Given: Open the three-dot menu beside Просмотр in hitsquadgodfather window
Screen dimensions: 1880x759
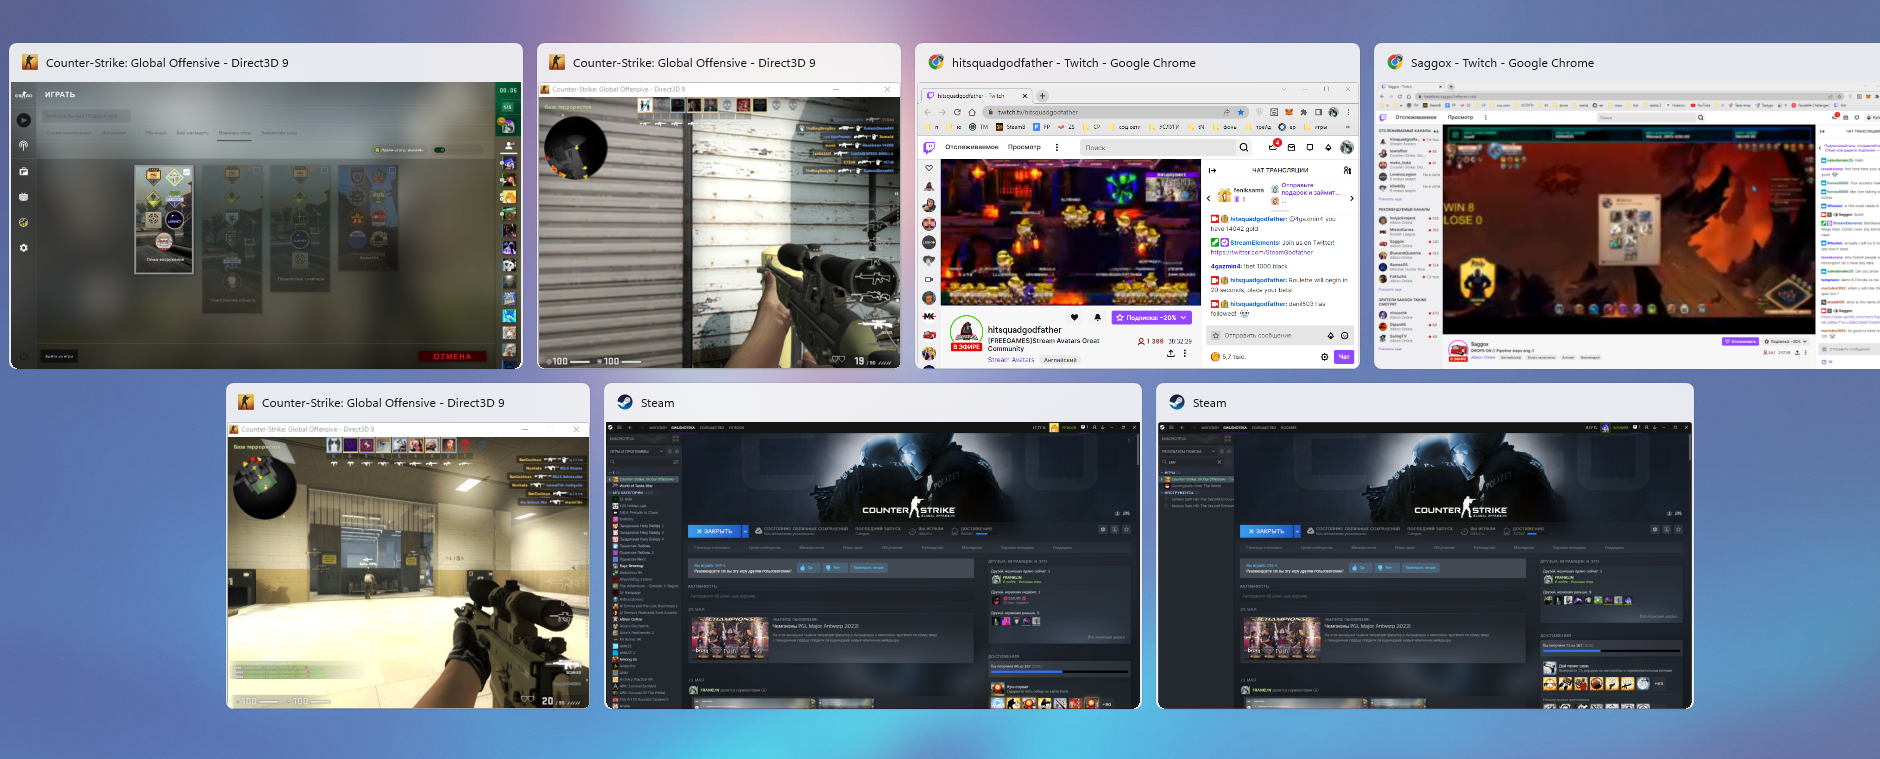Looking at the screenshot, I should [1057, 147].
